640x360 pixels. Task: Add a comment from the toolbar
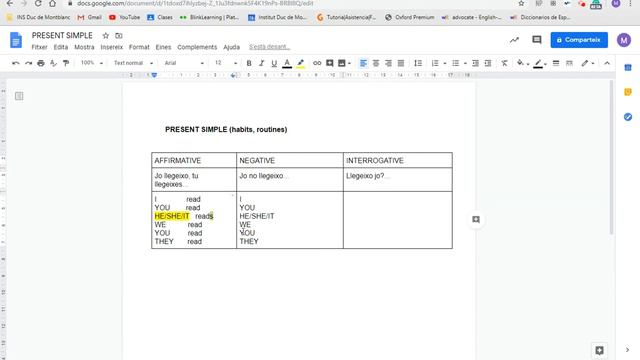329,63
